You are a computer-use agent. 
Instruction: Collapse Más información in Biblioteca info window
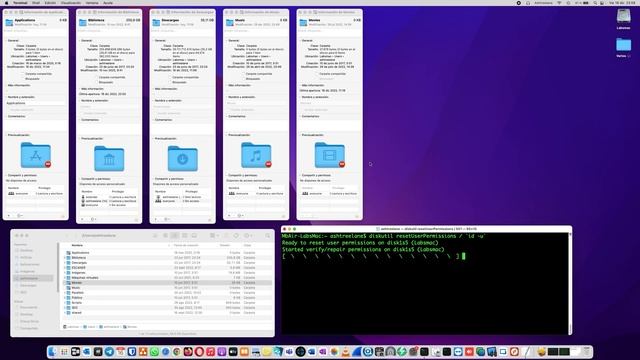pyautogui.click(x=80, y=89)
